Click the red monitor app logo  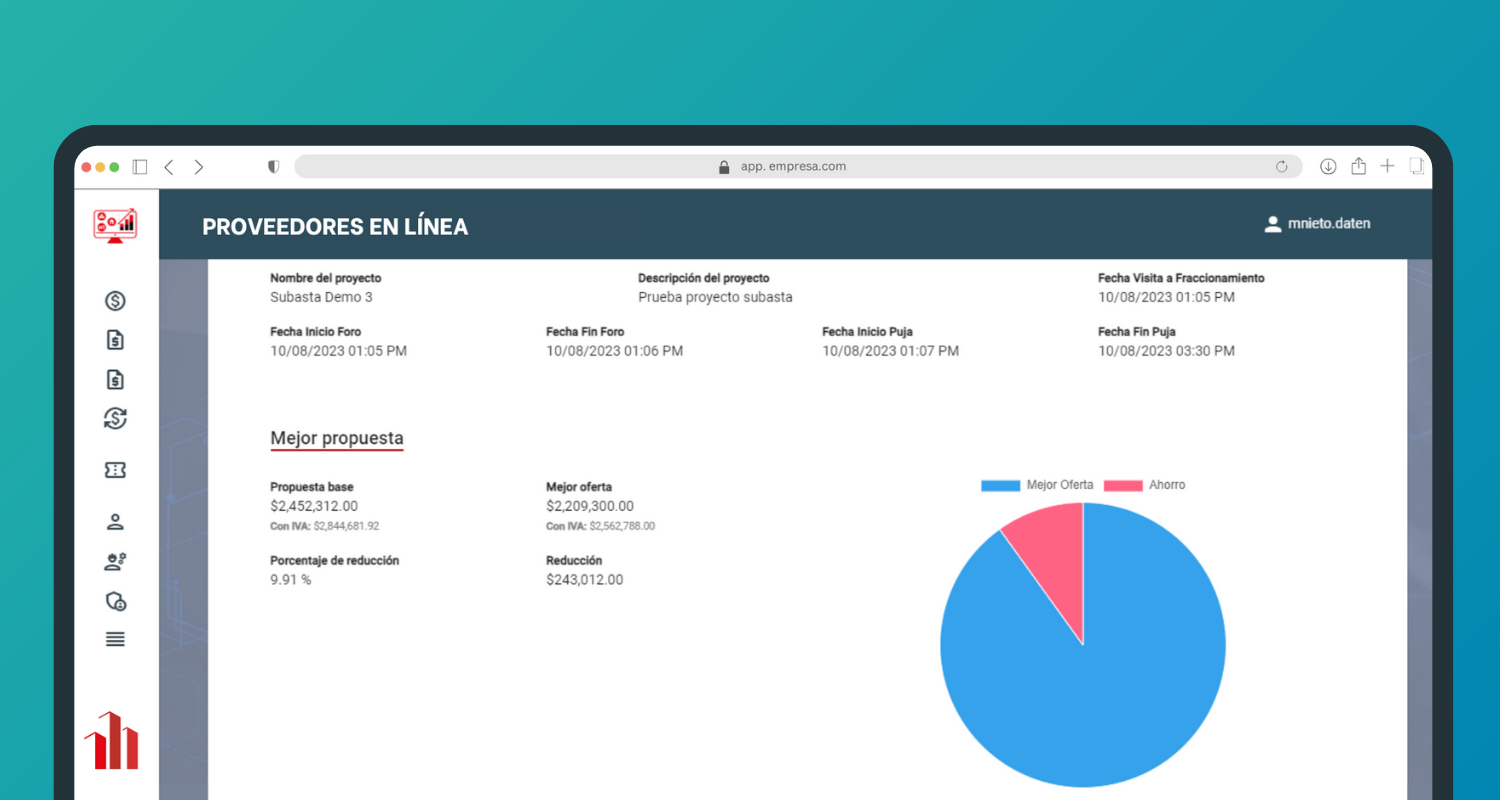(115, 225)
